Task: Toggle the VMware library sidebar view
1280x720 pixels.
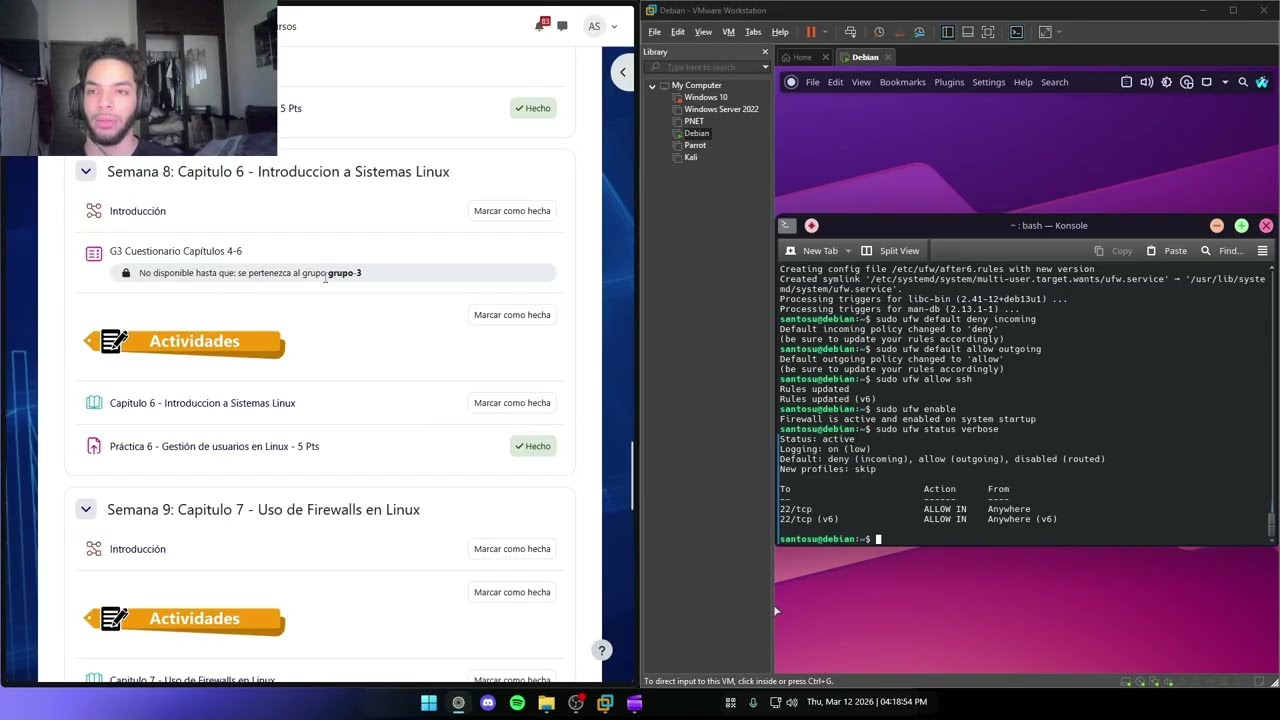Action: (x=948, y=32)
